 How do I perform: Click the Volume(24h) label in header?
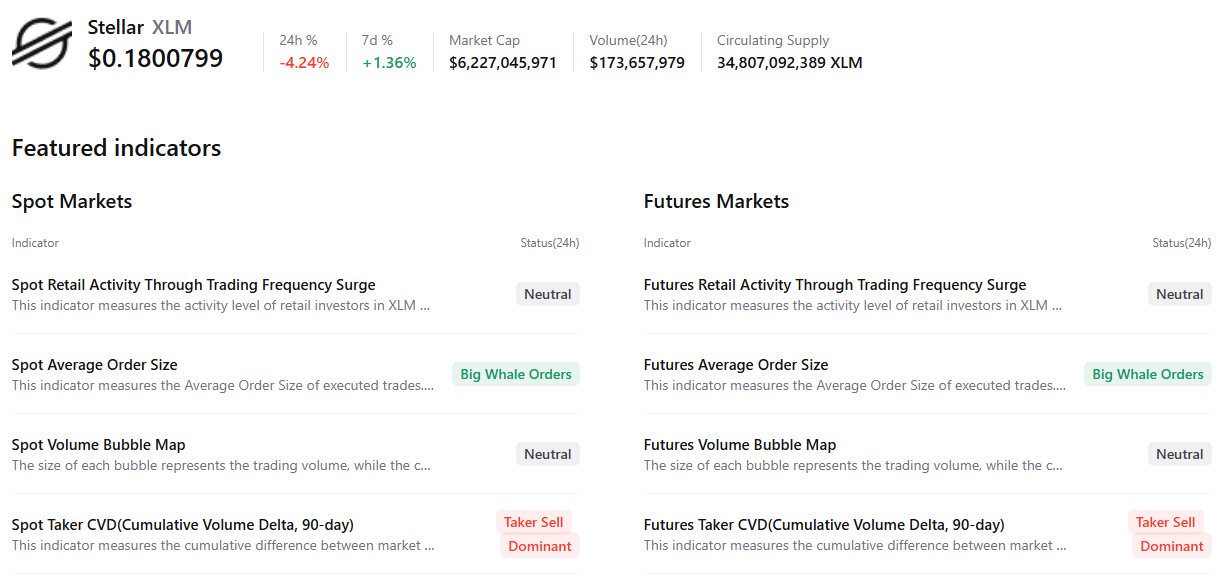[628, 41]
